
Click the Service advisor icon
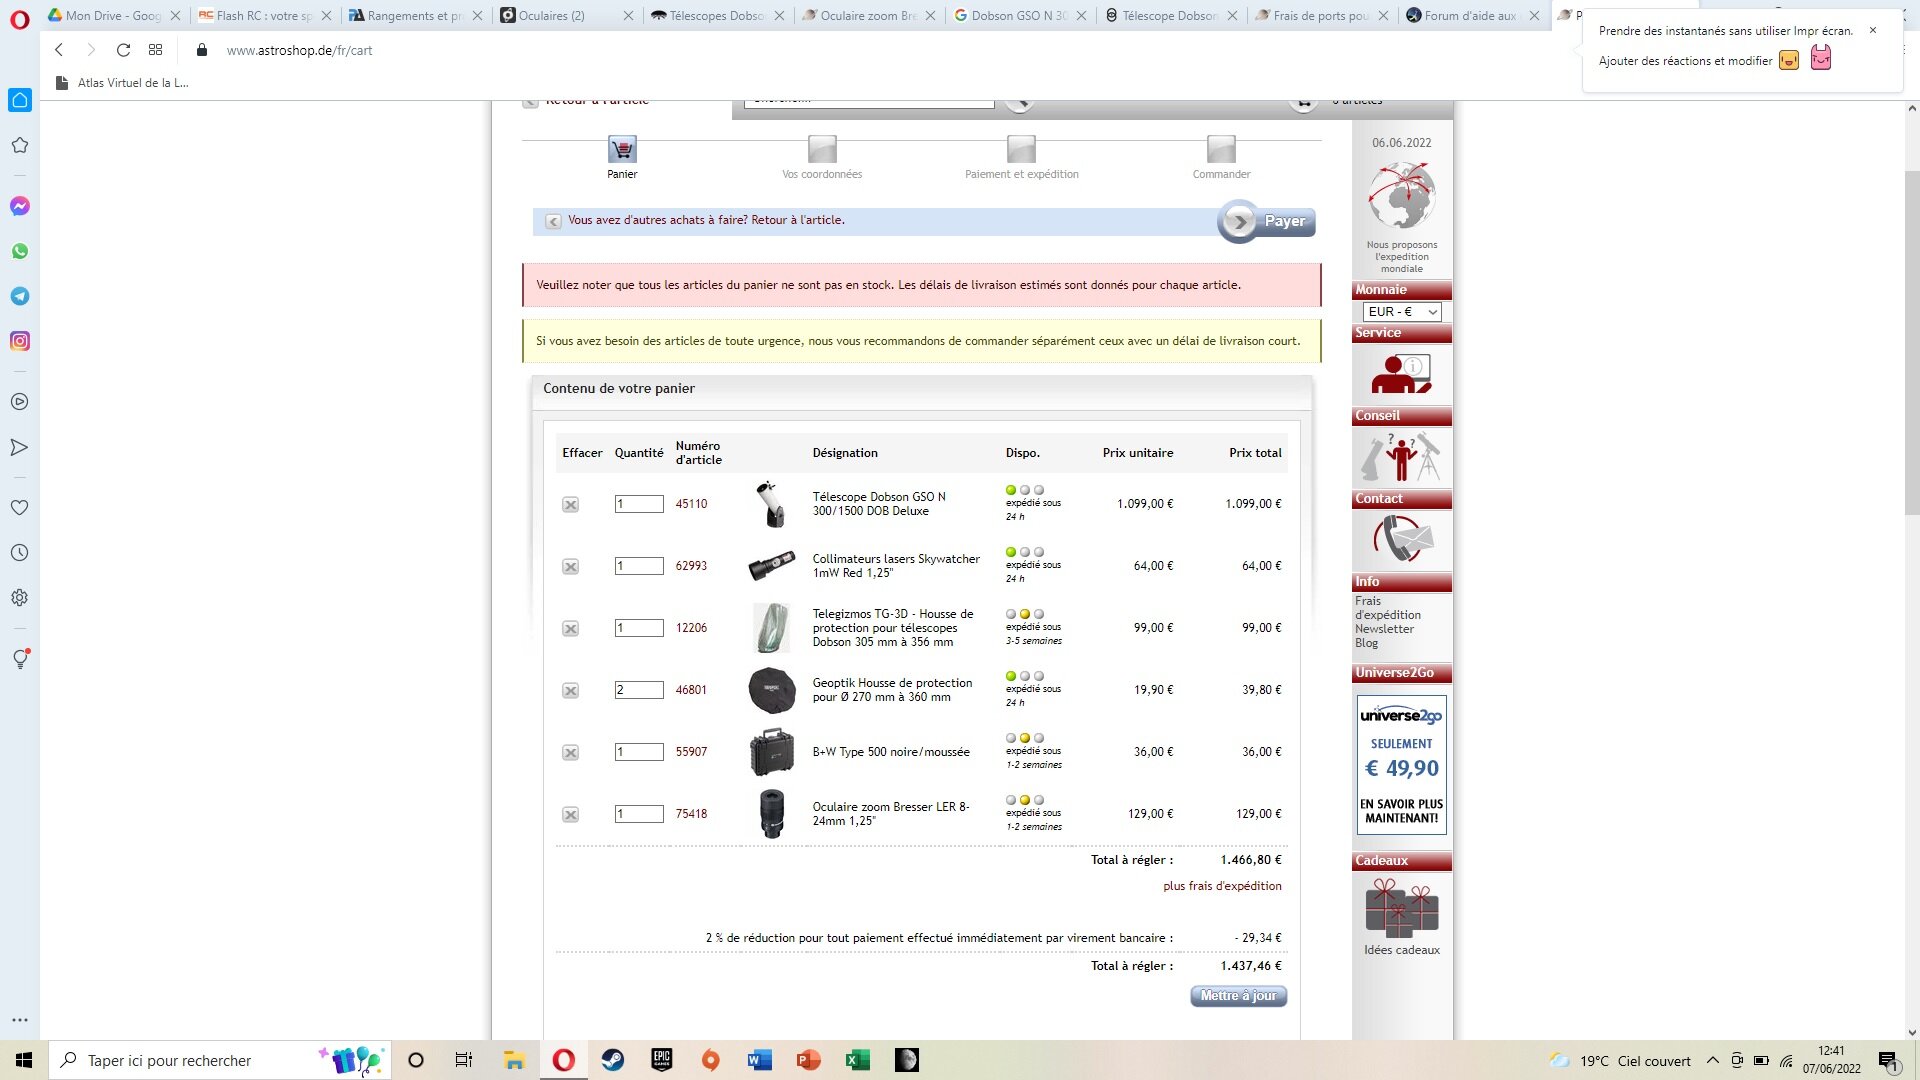pos(1401,374)
